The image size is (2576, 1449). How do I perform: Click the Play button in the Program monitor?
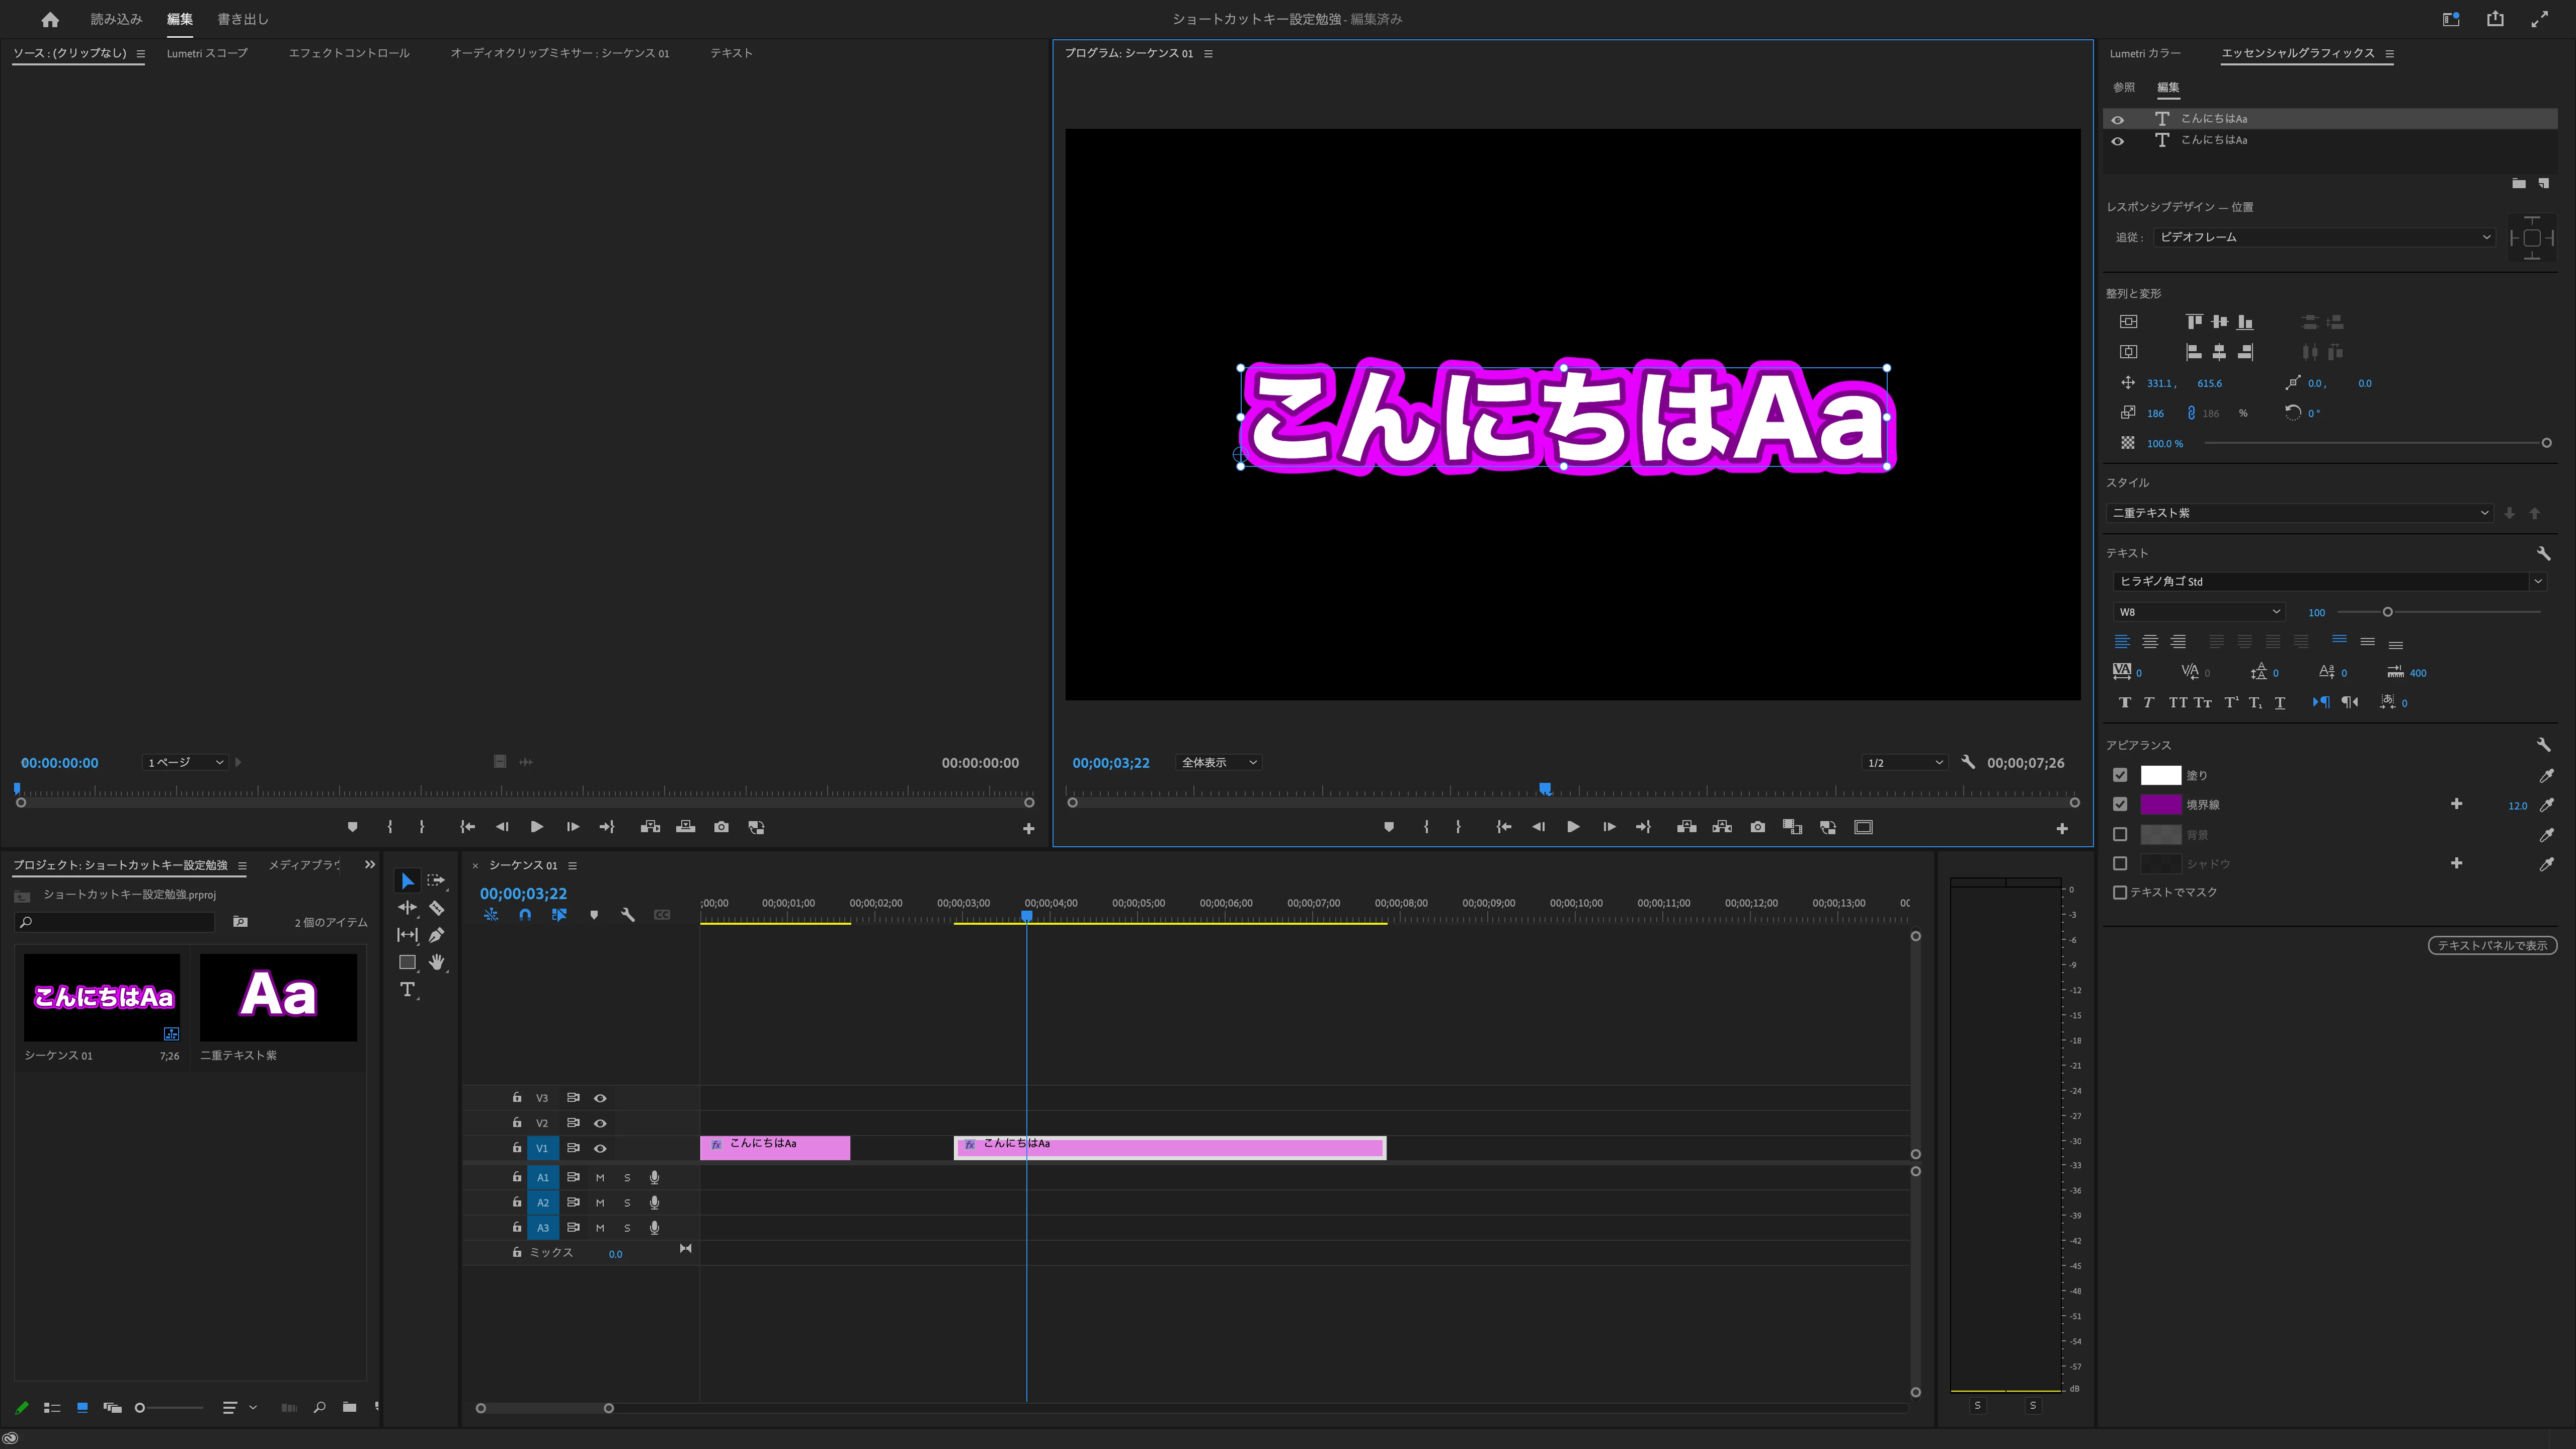pyautogui.click(x=1573, y=827)
